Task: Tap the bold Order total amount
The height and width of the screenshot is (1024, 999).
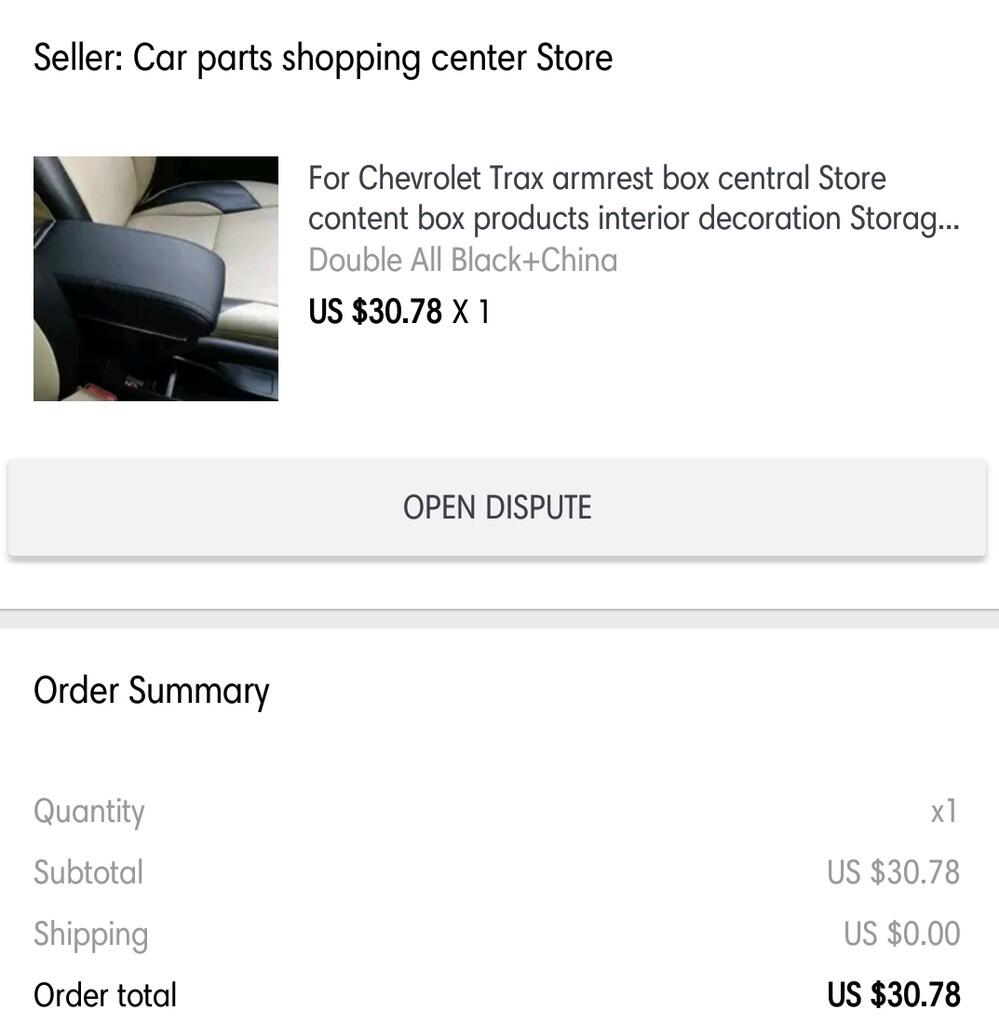Action: click(x=893, y=995)
